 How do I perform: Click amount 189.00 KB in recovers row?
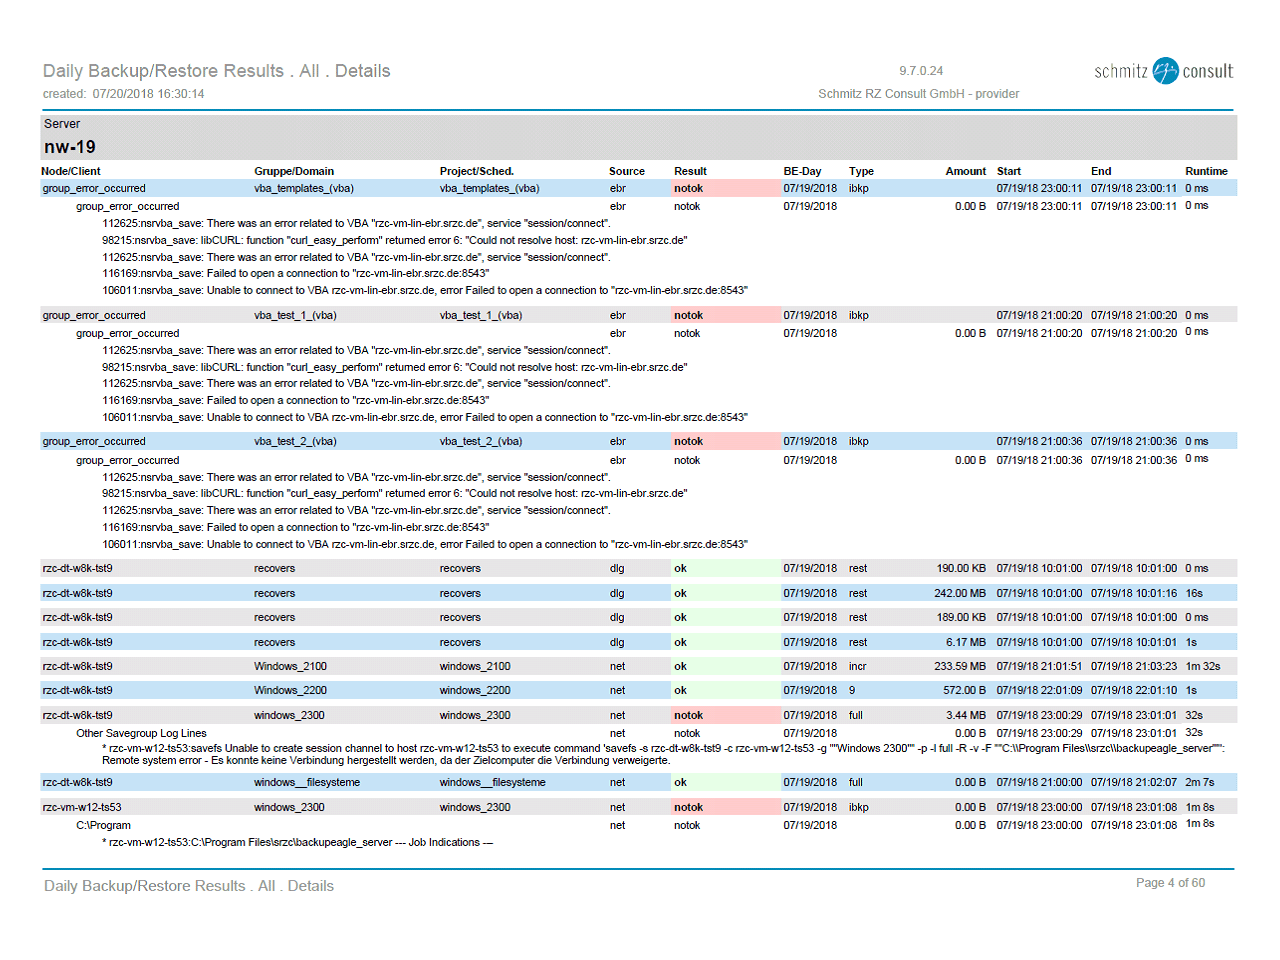click(961, 617)
